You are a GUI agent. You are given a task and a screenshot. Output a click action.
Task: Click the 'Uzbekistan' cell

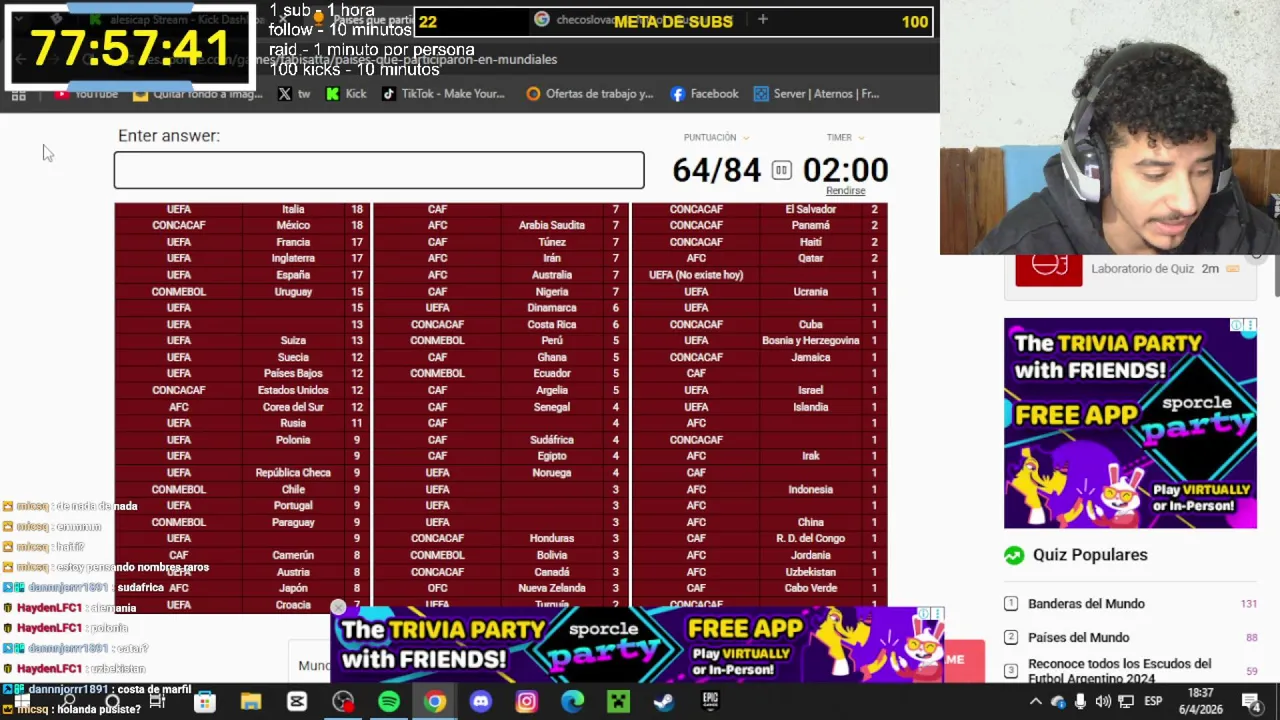(x=811, y=572)
